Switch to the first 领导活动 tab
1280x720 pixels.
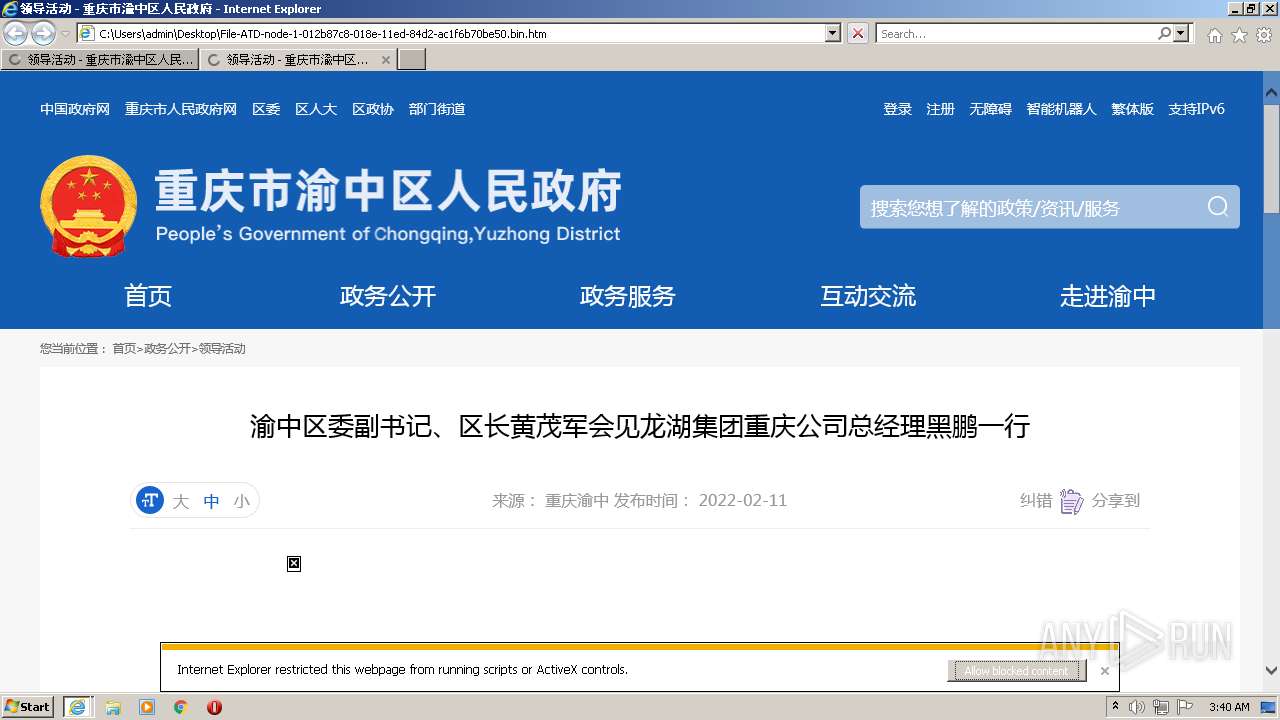[x=99, y=60]
